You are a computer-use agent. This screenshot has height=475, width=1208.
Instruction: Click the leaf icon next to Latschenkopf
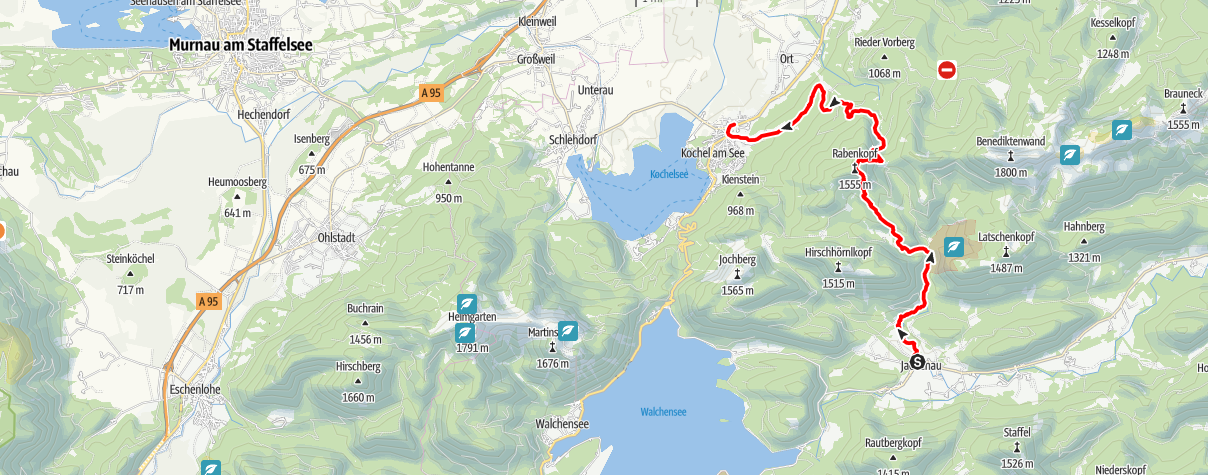pyautogui.click(x=955, y=247)
